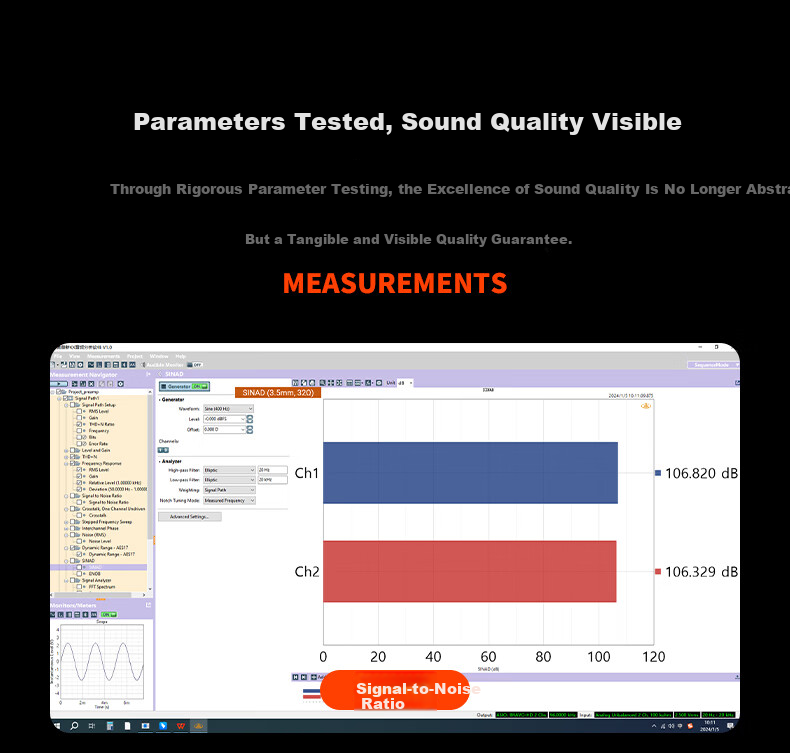
Task: Check the ENOB checkbox
Action: pos(79,574)
